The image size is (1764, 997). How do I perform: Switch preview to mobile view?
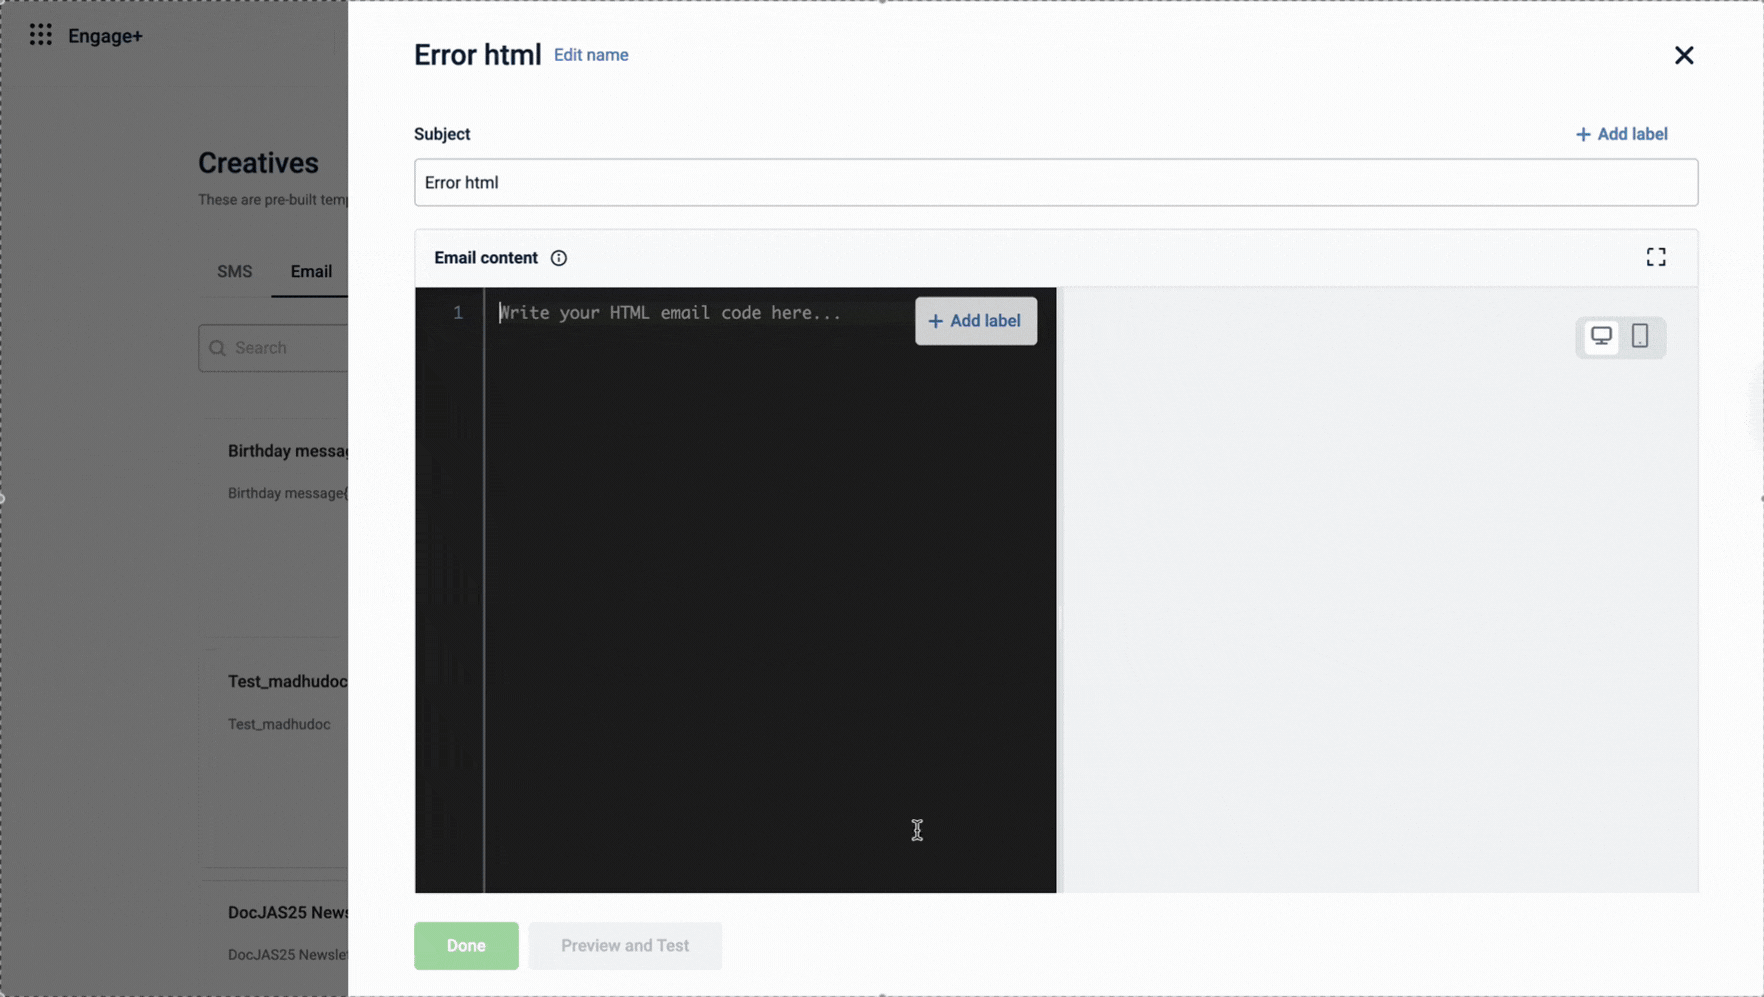[x=1640, y=336]
